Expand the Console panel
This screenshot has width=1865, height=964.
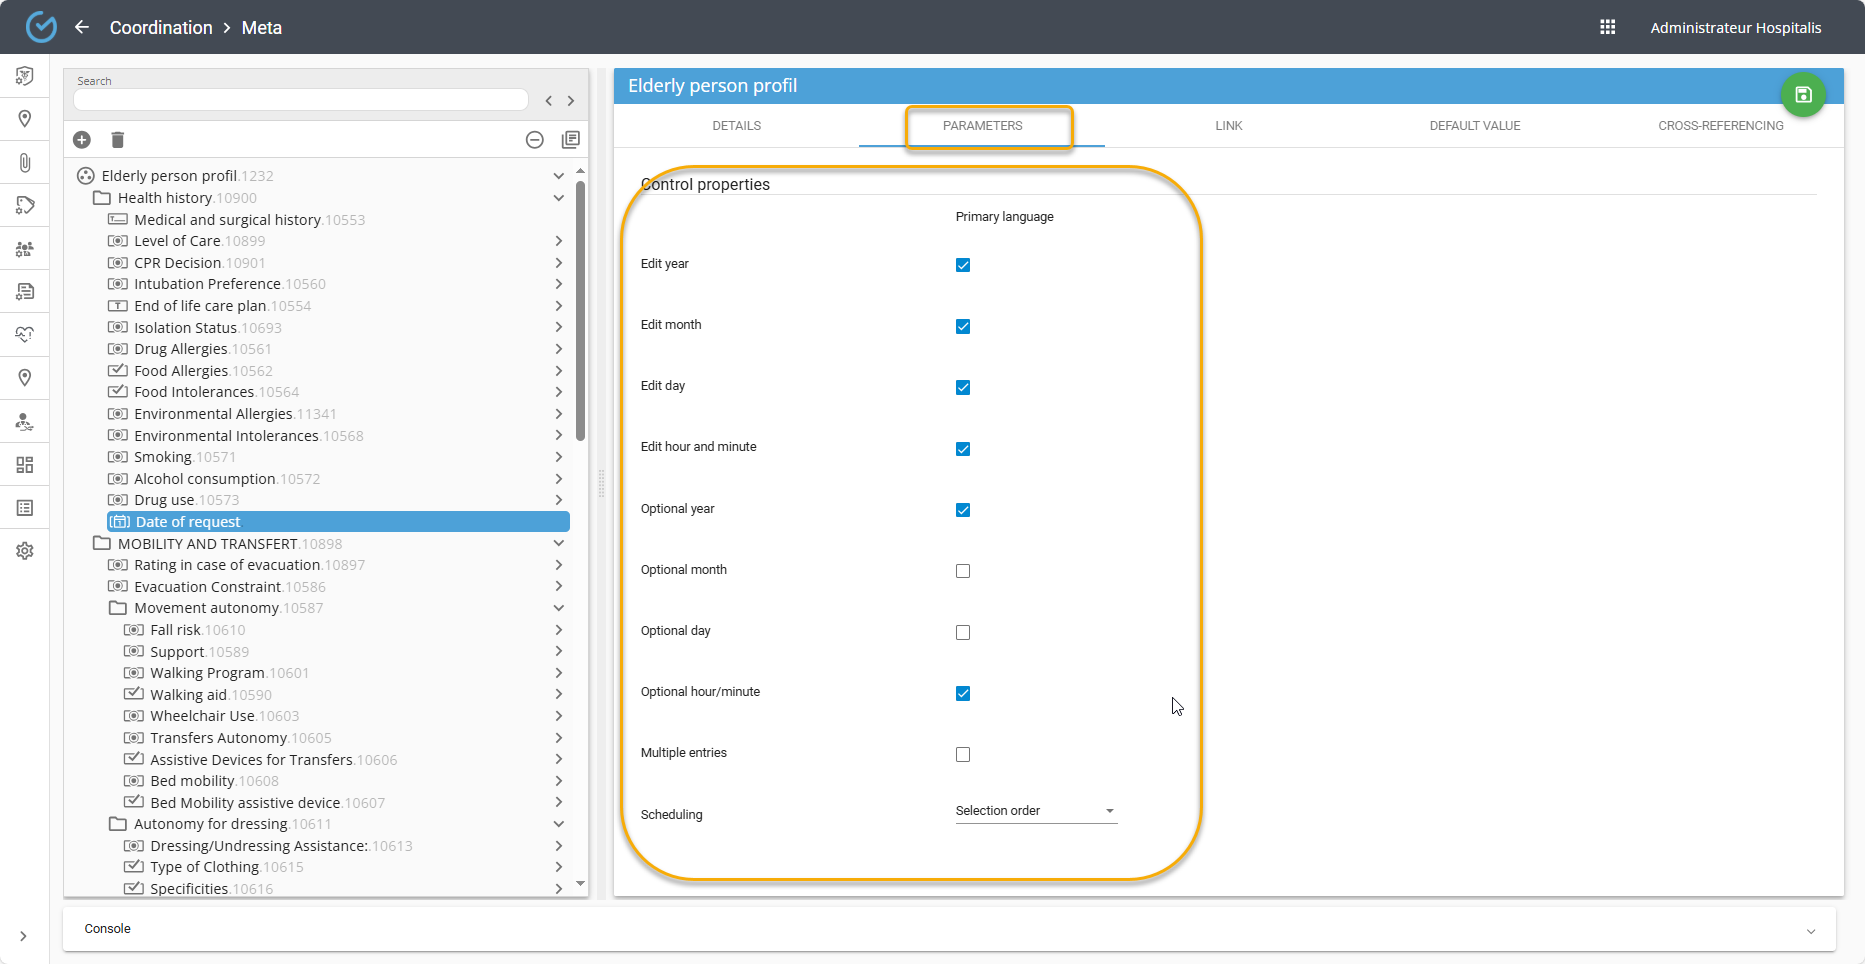coord(1810,931)
